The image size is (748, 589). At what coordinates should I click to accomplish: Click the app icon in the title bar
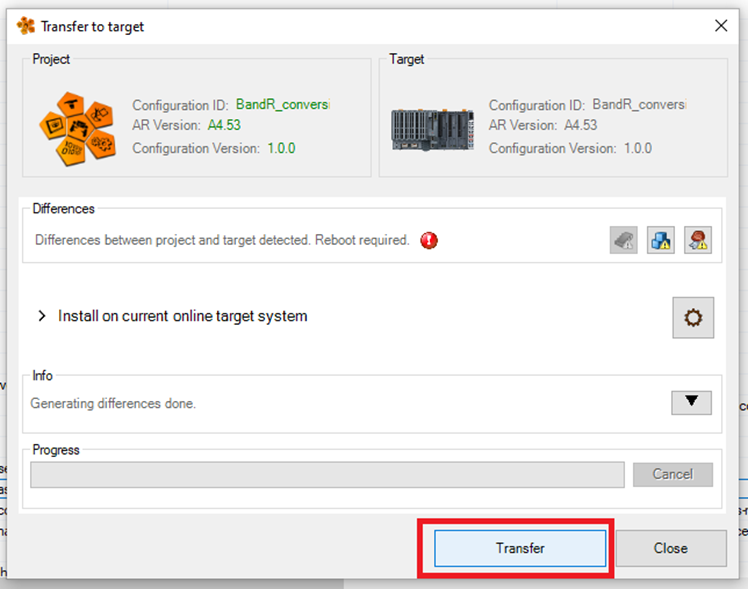click(26, 26)
